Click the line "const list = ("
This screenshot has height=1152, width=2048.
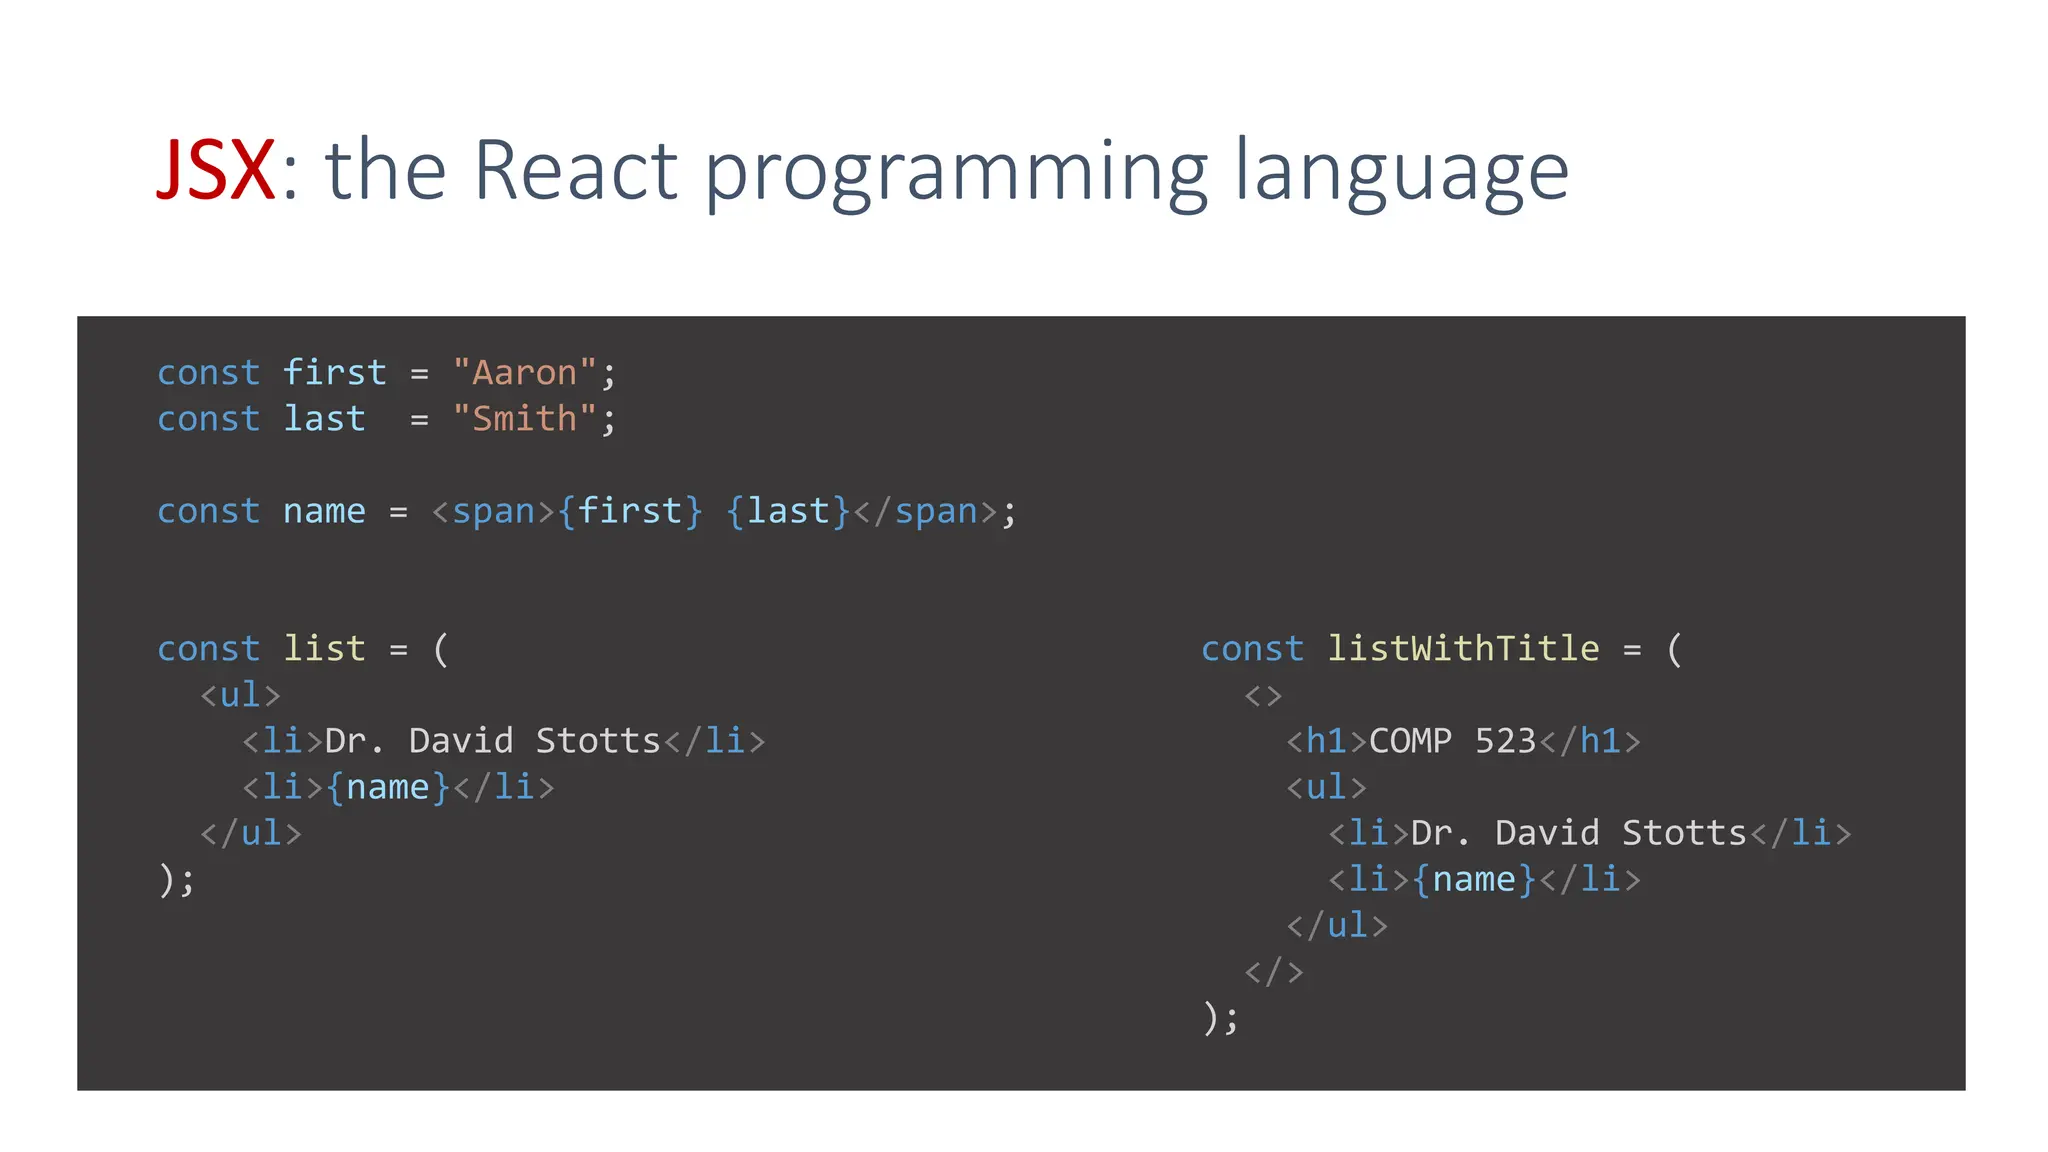coord(303,649)
